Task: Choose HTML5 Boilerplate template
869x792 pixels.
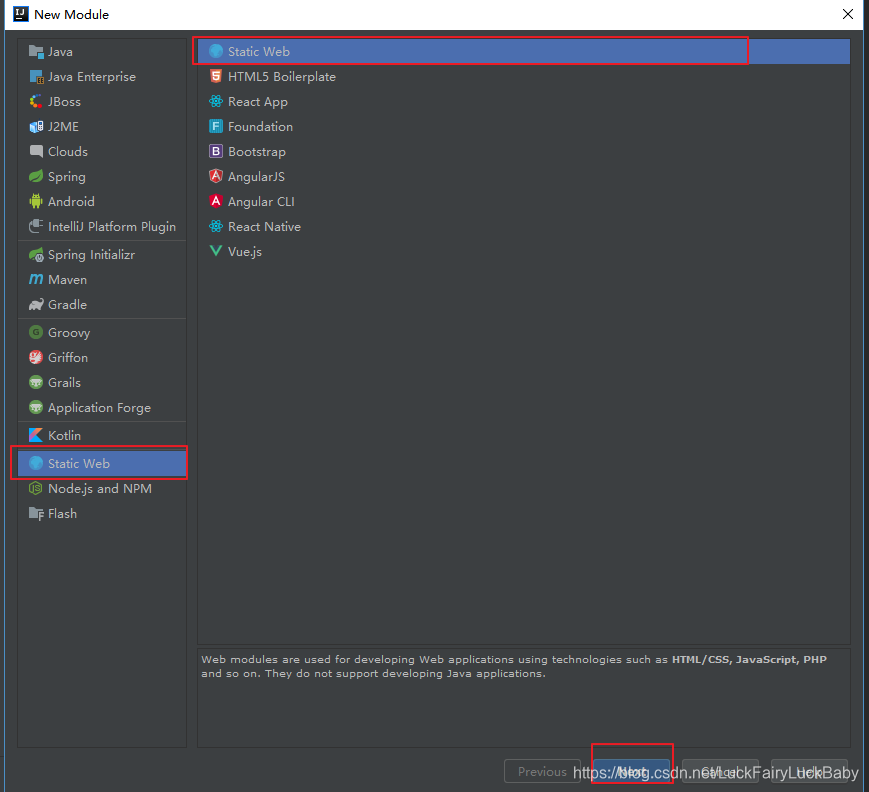Action: point(524,76)
